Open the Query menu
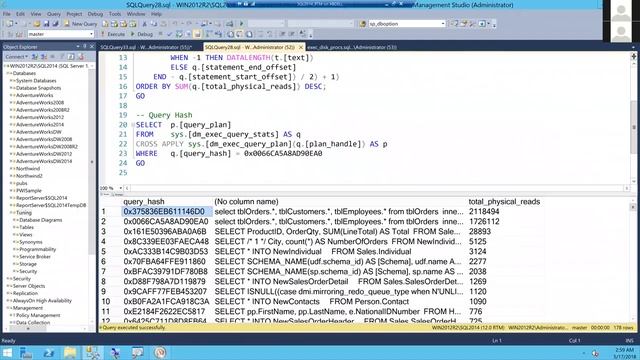 tap(53, 14)
